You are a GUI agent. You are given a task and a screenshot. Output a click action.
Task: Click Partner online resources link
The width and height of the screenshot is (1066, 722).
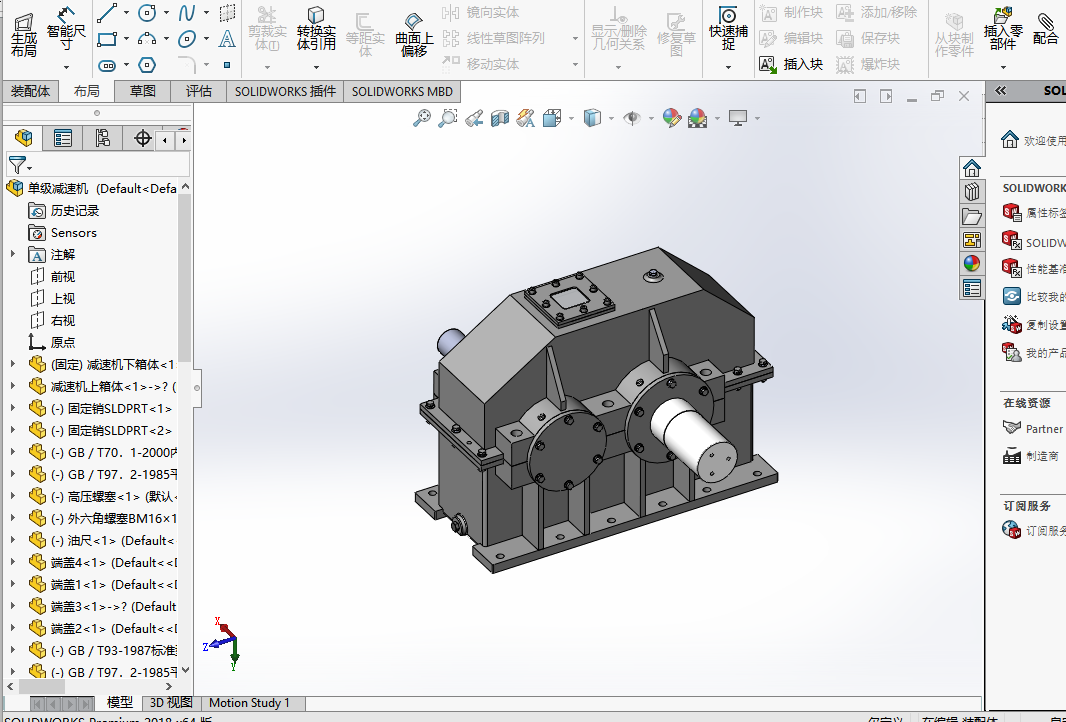pos(1044,429)
